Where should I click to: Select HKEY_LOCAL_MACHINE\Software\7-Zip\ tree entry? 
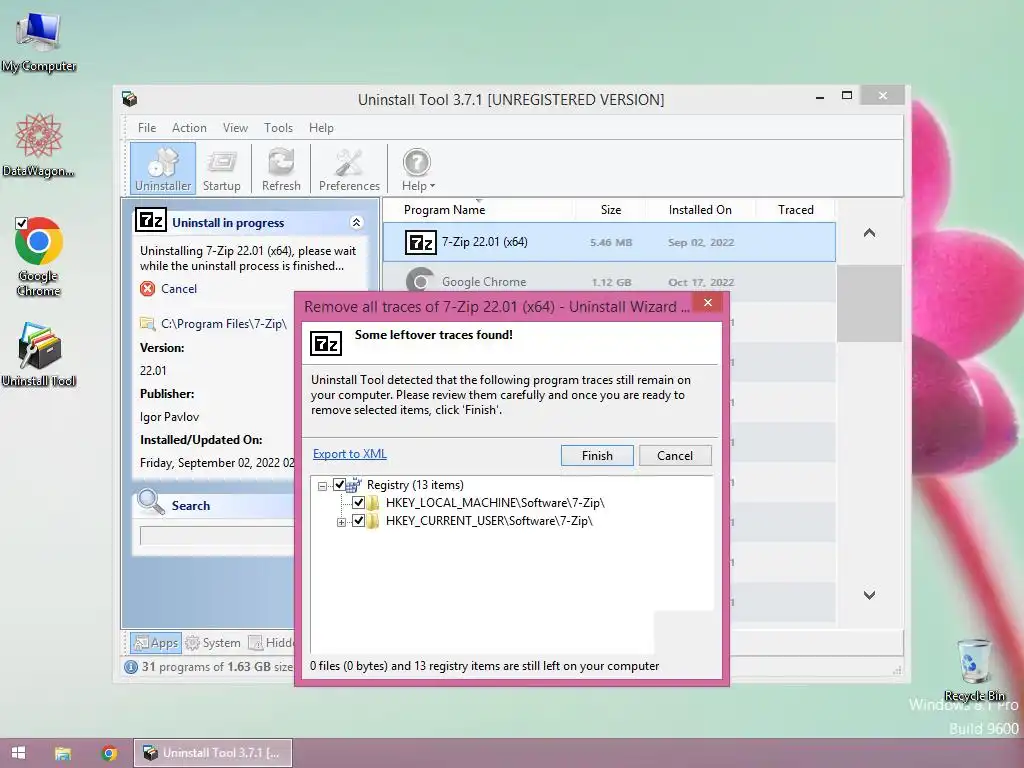[495, 503]
